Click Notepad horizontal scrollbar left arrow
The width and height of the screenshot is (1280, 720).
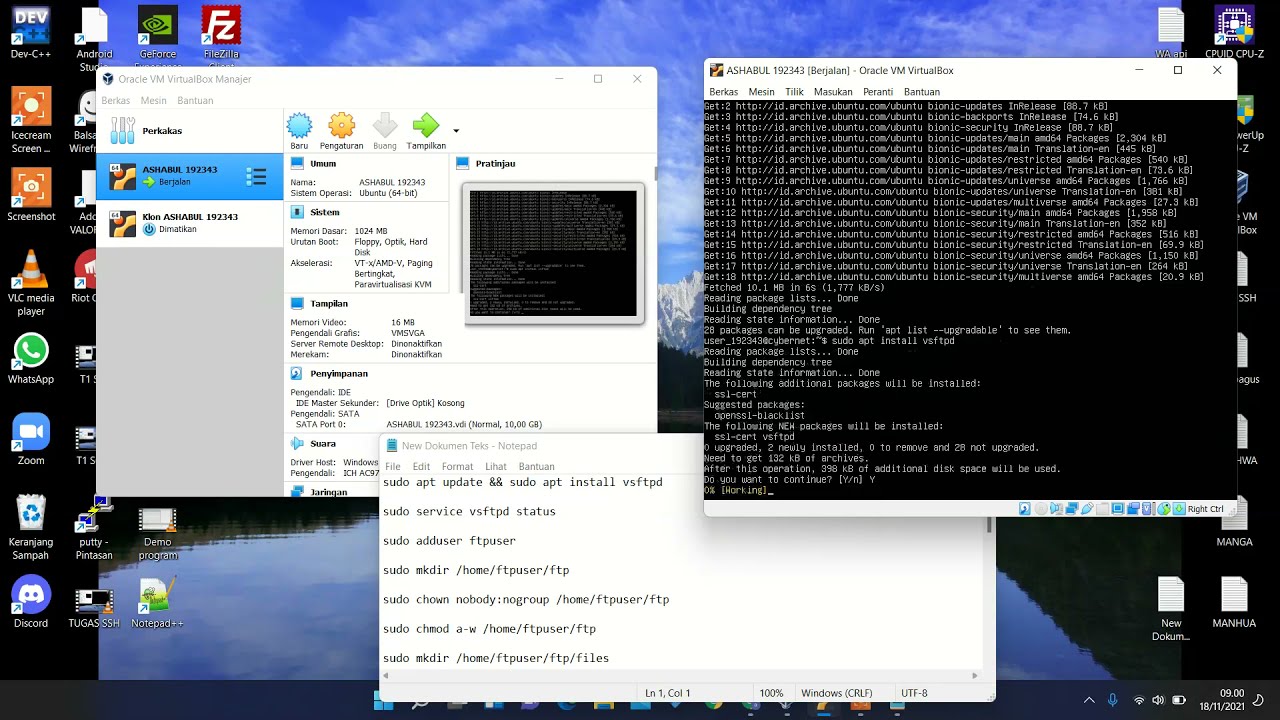coord(387,676)
